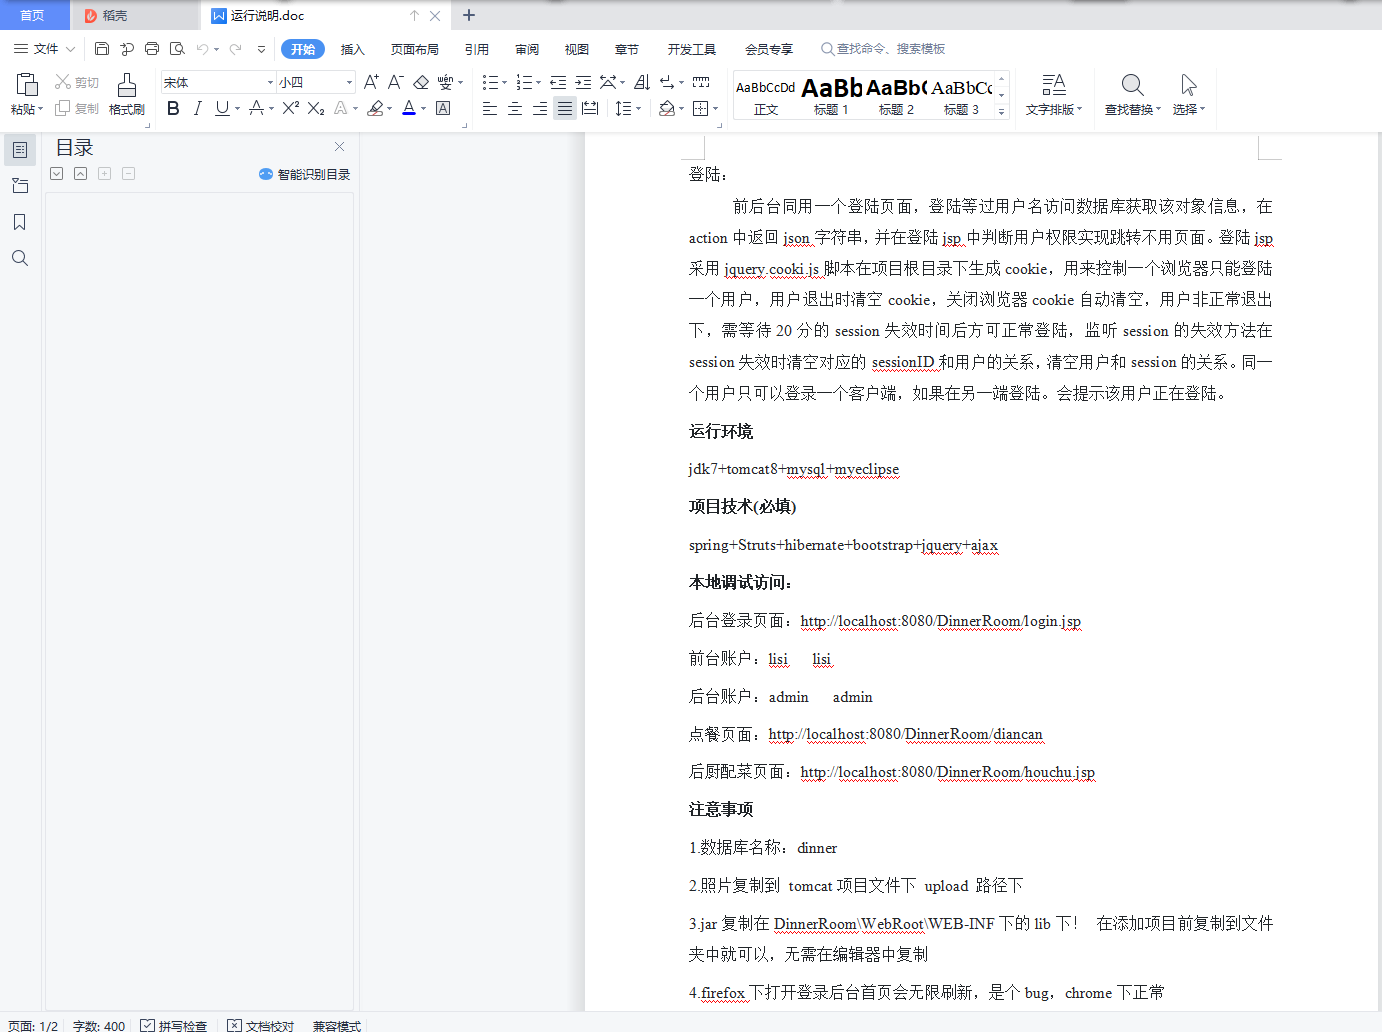Toggle Spell Check (拼写检查) in status bar
This screenshot has height=1032, width=1382.
[x=174, y=1026]
